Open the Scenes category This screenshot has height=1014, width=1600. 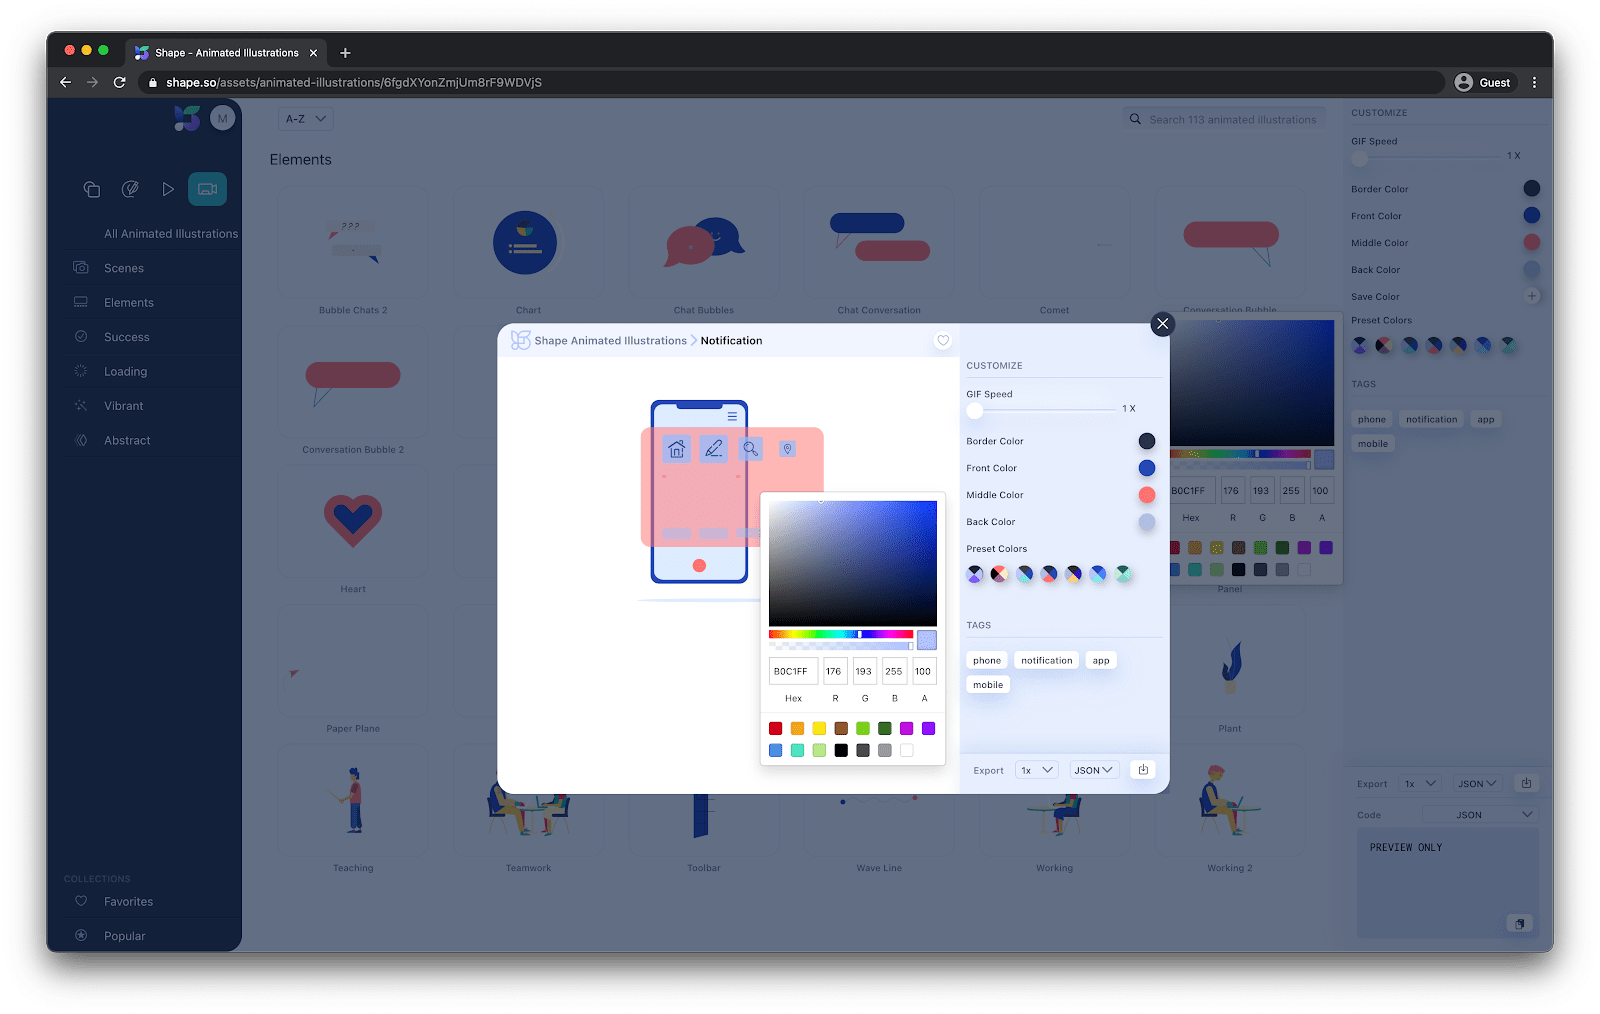pos(124,268)
